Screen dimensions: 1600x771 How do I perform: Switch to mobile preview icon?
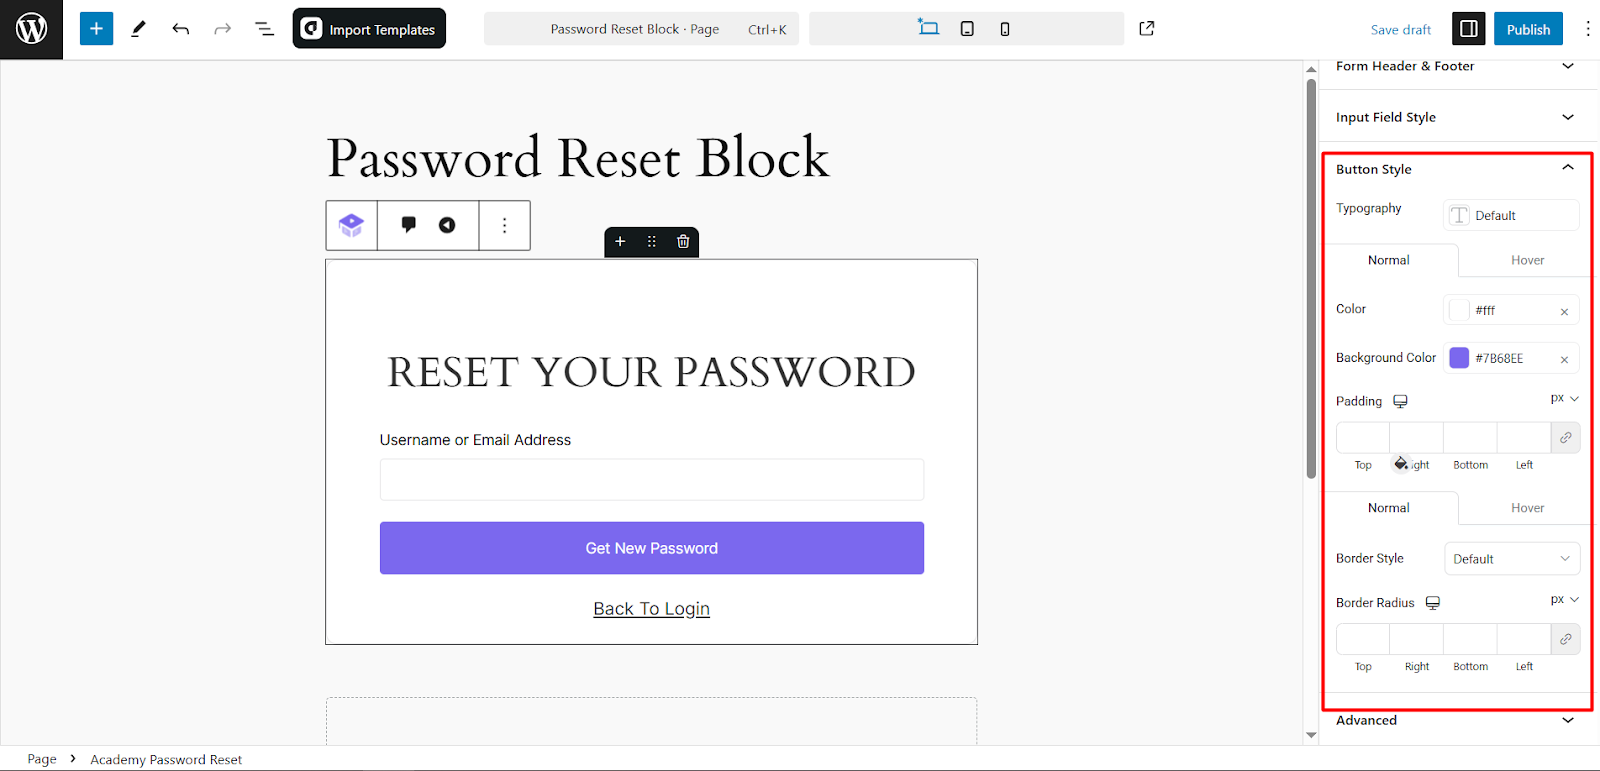click(x=1005, y=29)
